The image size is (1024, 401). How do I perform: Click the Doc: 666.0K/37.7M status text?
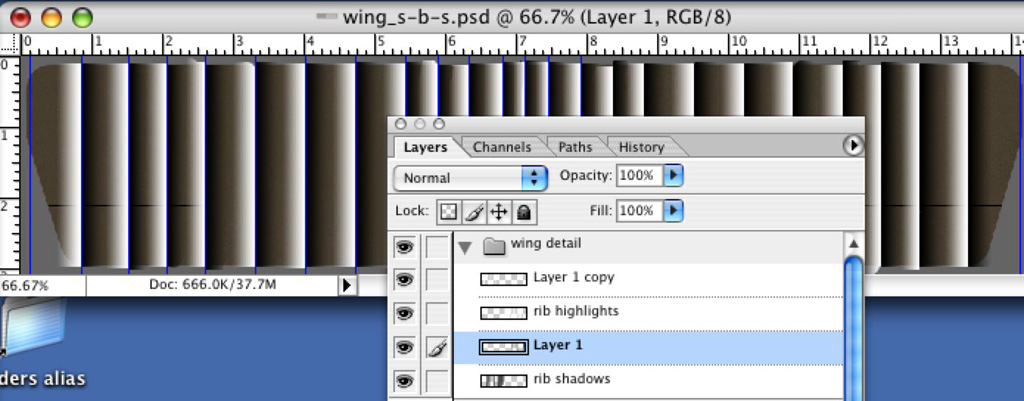click(212, 285)
